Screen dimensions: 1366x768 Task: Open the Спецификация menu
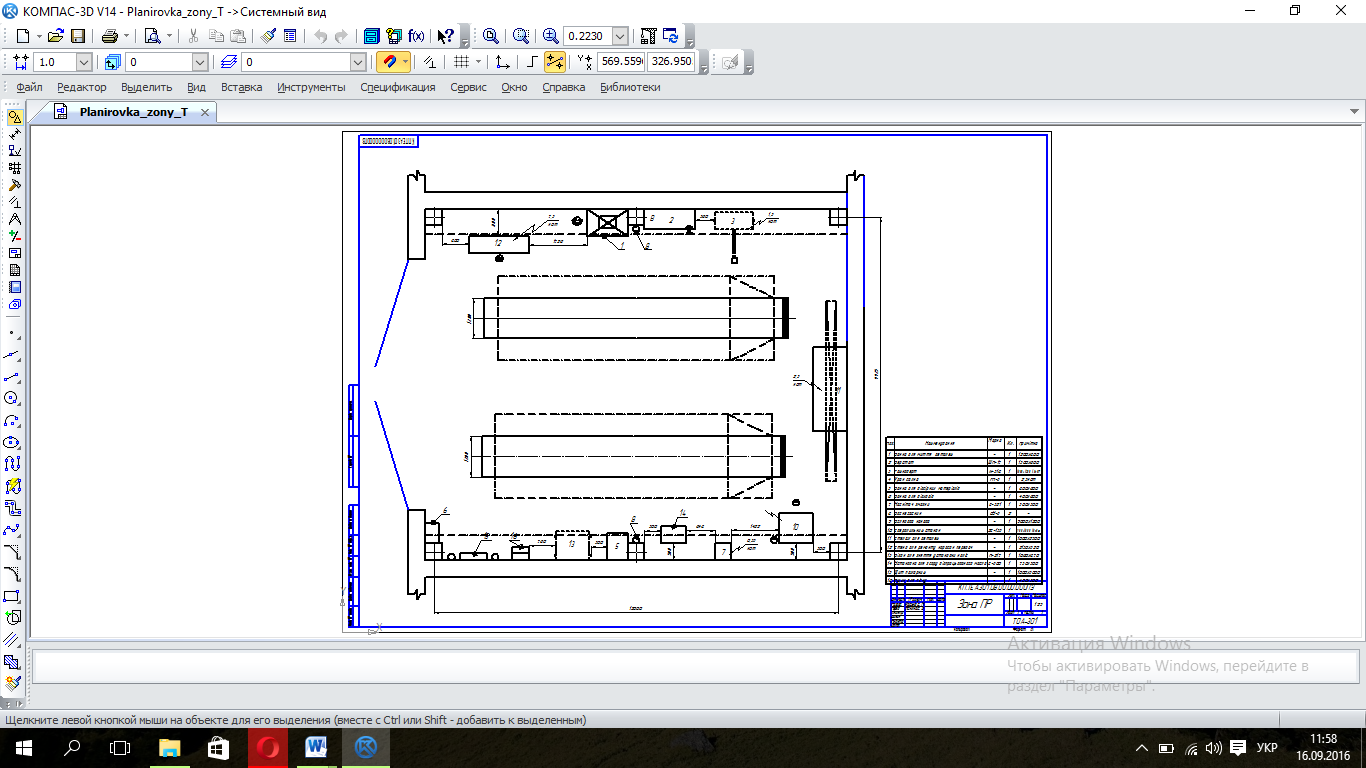pyautogui.click(x=397, y=87)
